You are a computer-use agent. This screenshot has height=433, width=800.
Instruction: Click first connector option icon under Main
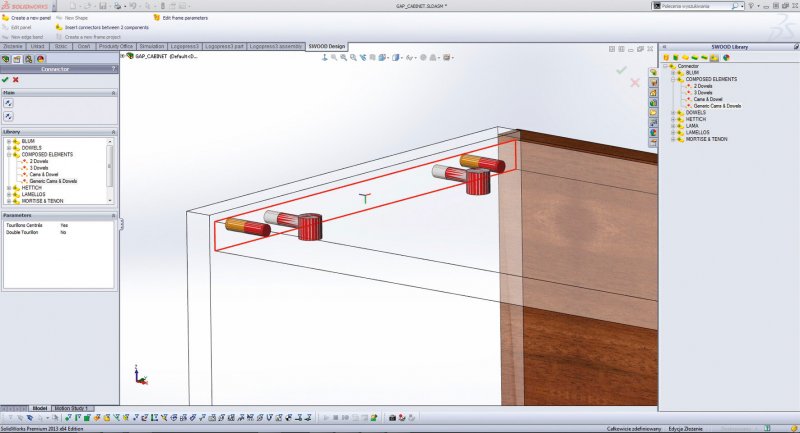pyautogui.click(x=9, y=103)
